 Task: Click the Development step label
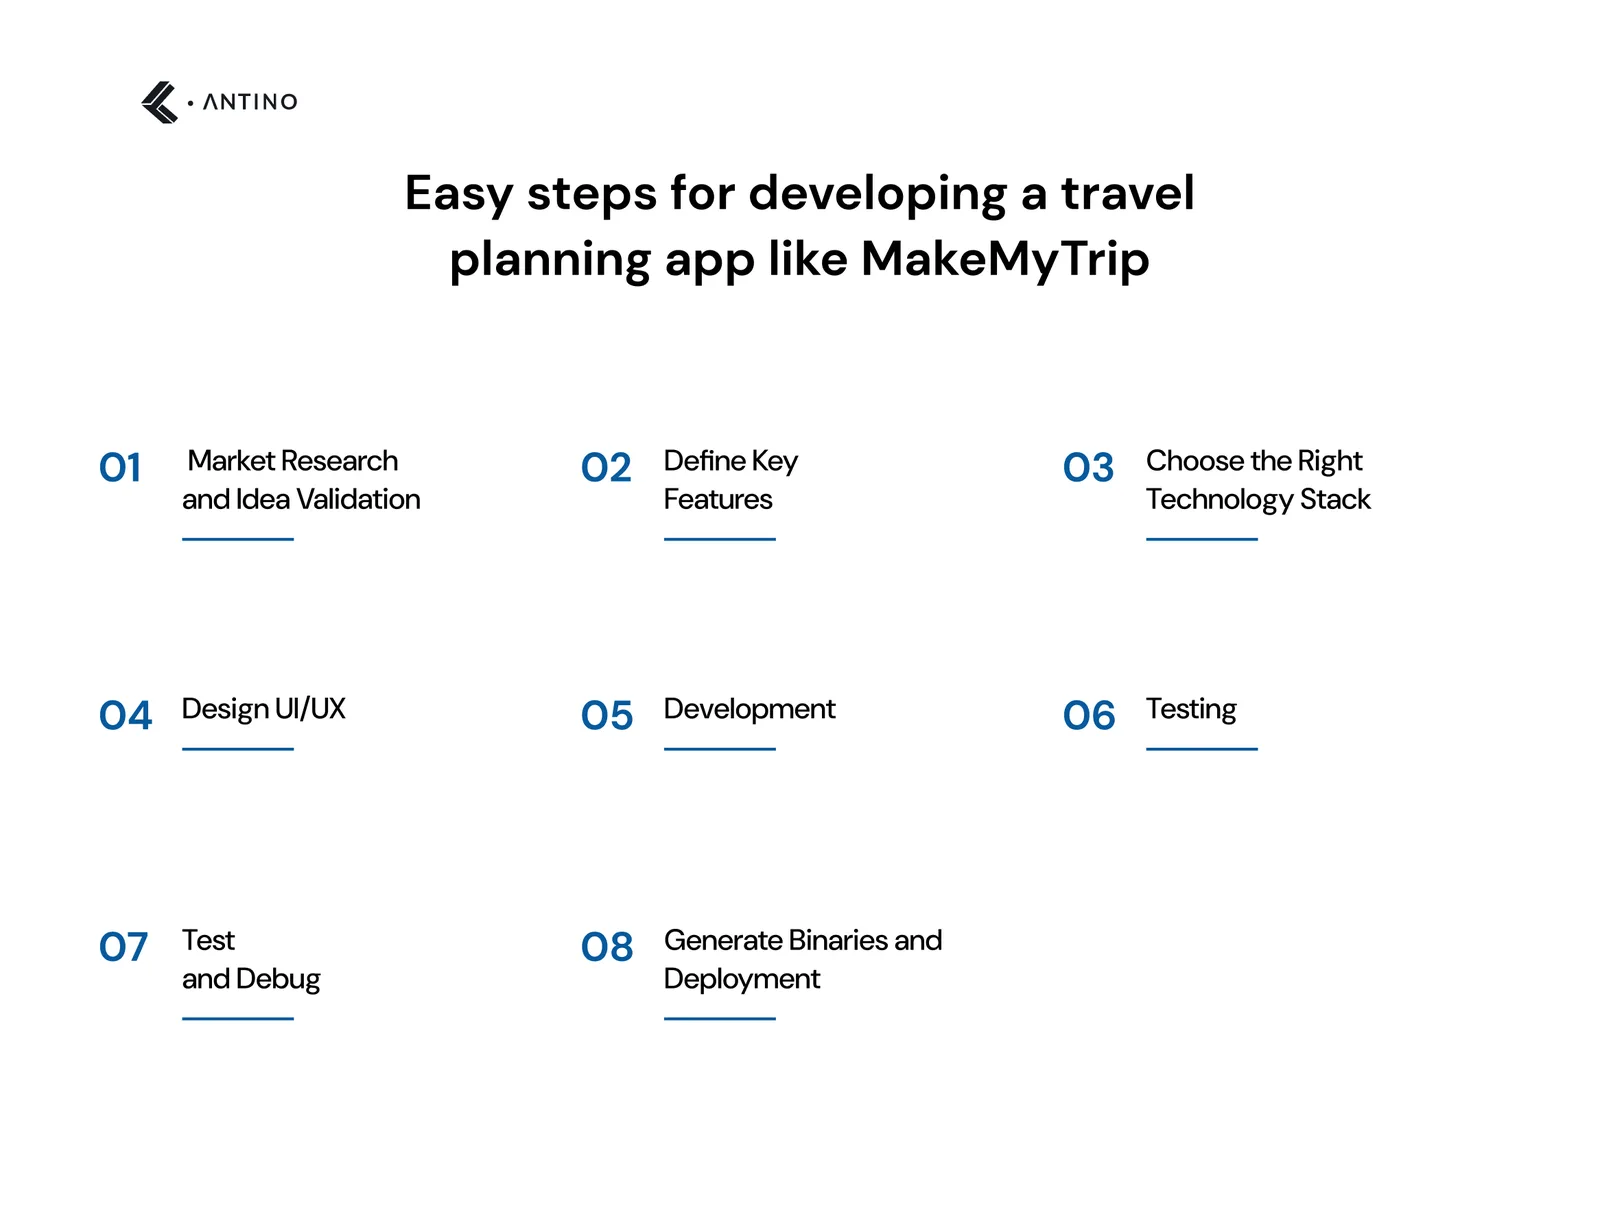tap(750, 709)
